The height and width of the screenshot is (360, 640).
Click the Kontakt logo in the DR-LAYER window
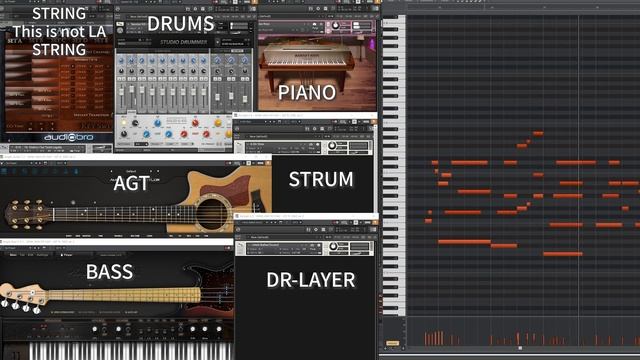click(238, 229)
